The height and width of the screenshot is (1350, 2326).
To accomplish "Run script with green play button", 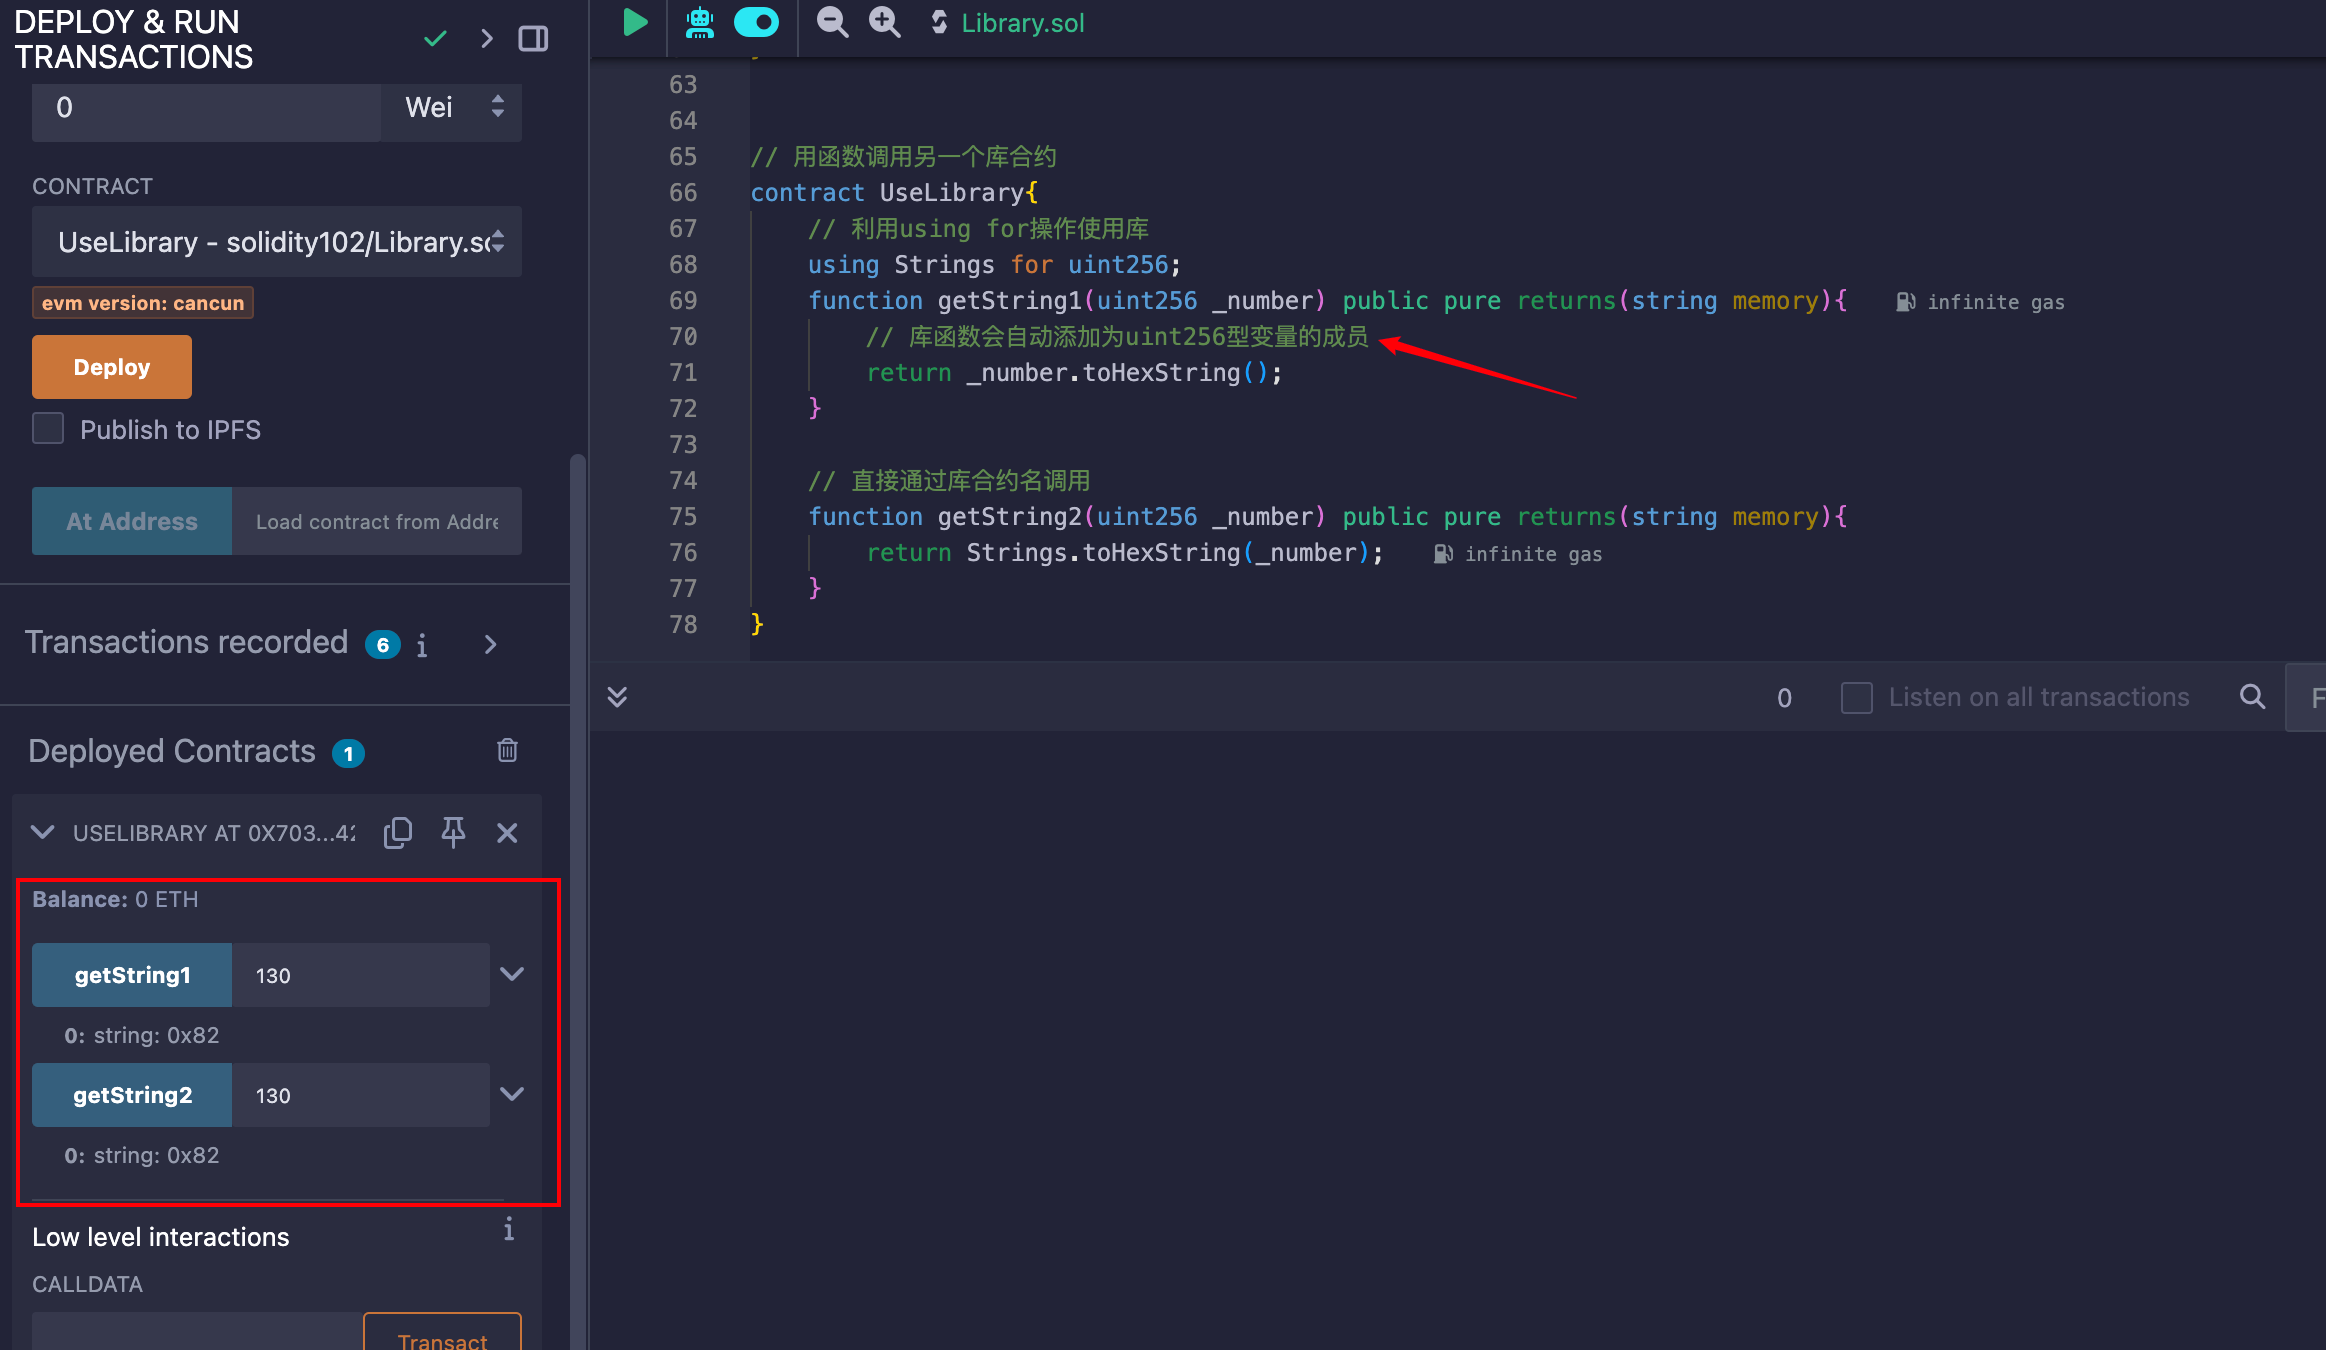I will click(634, 22).
